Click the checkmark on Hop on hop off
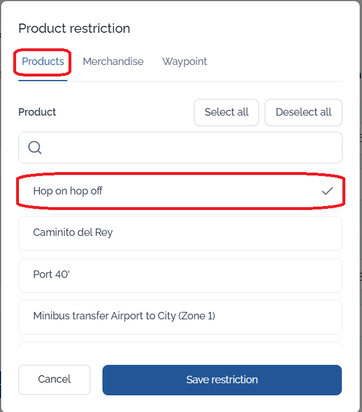The width and height of the screenshot is (362, 412). click(x=327, y=191)
